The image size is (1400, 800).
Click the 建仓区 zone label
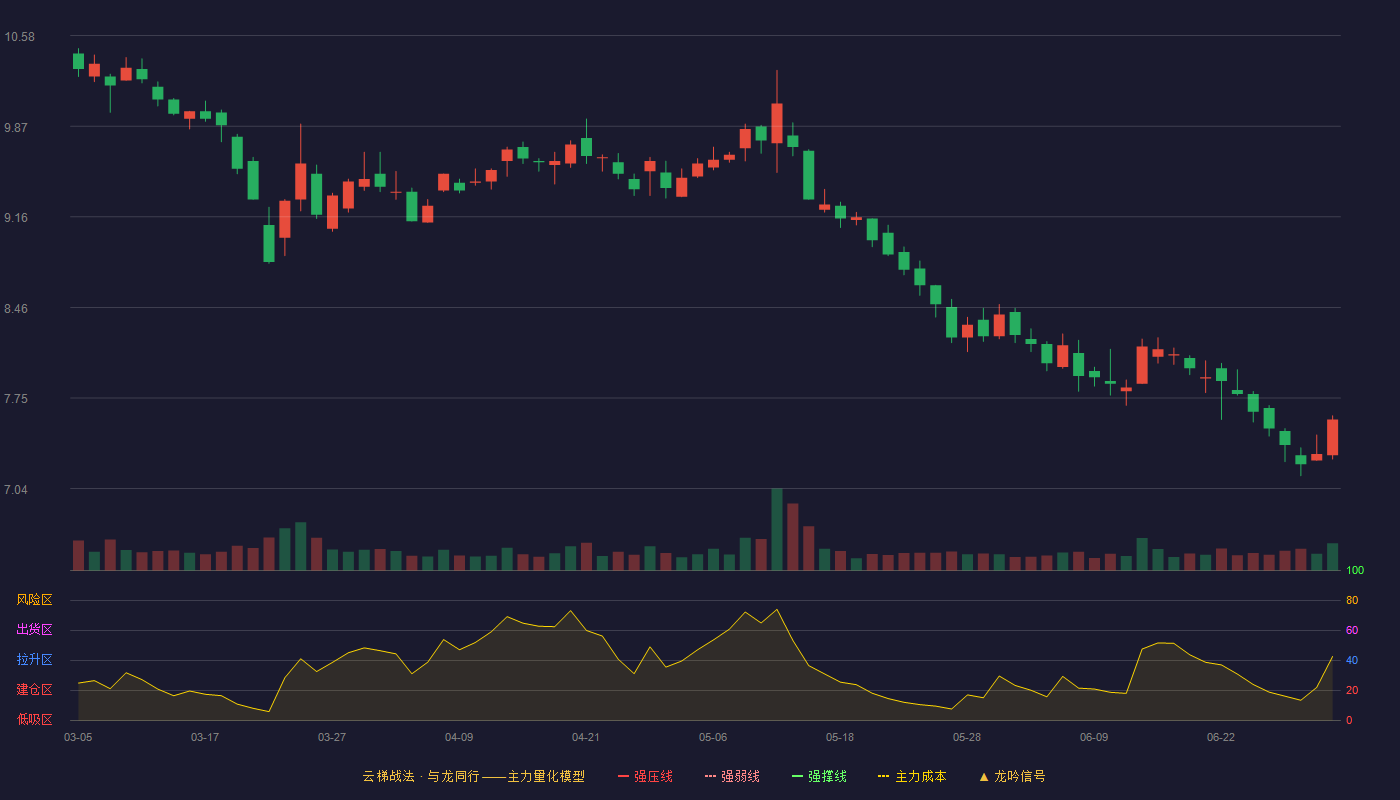[34, 690]
